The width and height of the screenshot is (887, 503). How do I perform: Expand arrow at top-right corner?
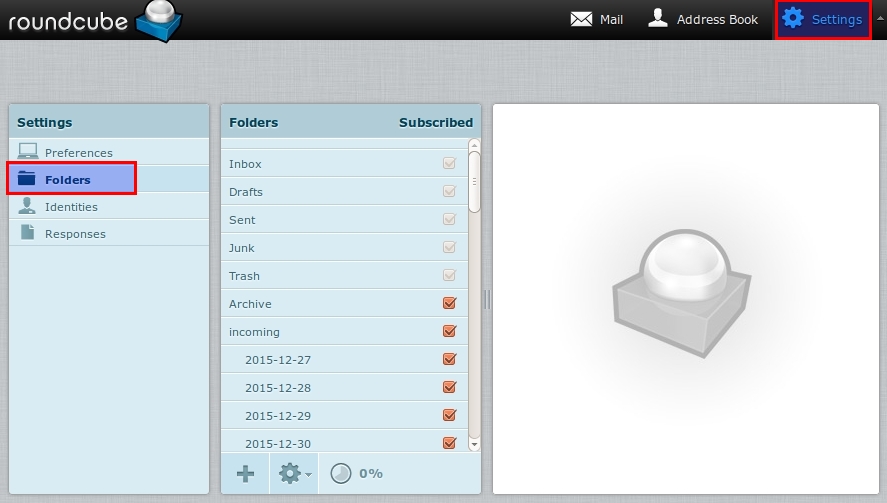(x=880, y=18)
